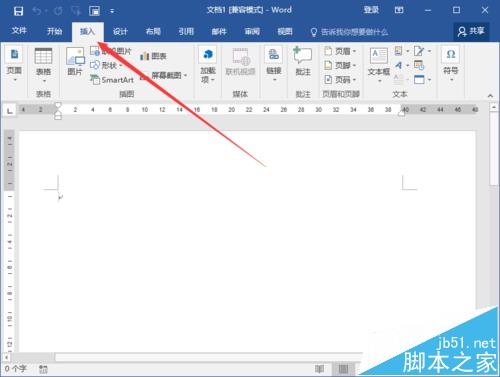Open the 页码 page number dropdown
This screenshot has width=500, height=377.
point(341,80)
